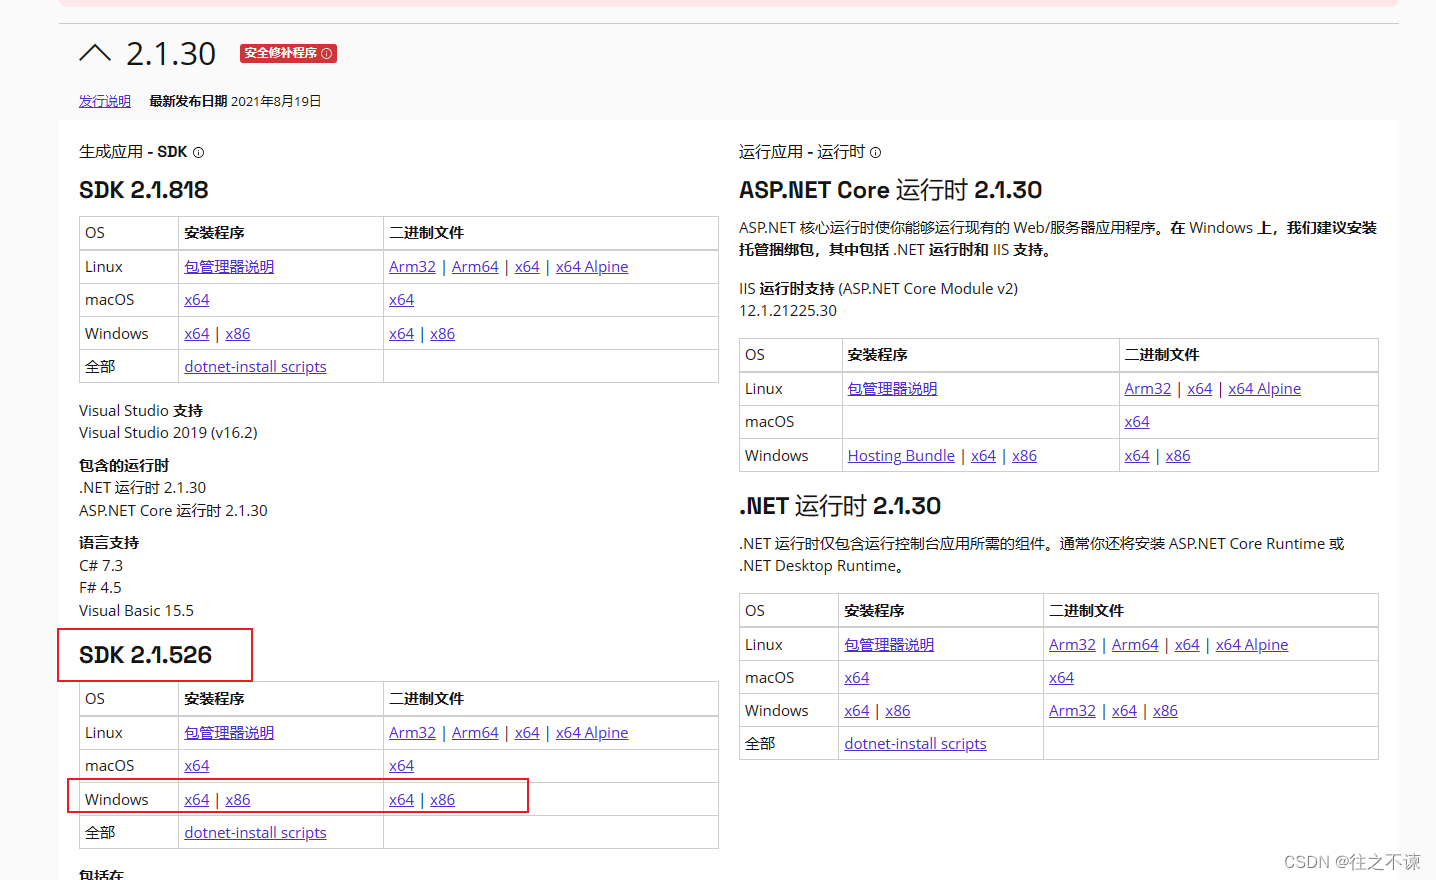Download SDK 2.1.818 Windows x86 binary
The width and height of the screenshot is (1436, 880).
[x=443, y=334]
